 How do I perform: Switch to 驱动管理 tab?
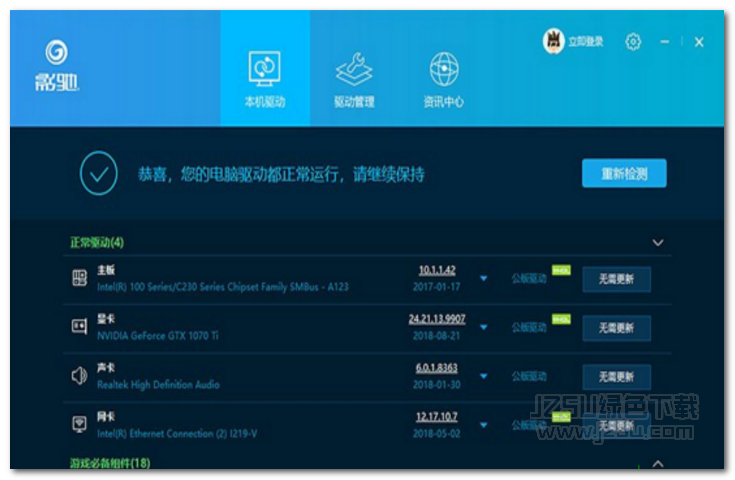(x=354, y=80)
